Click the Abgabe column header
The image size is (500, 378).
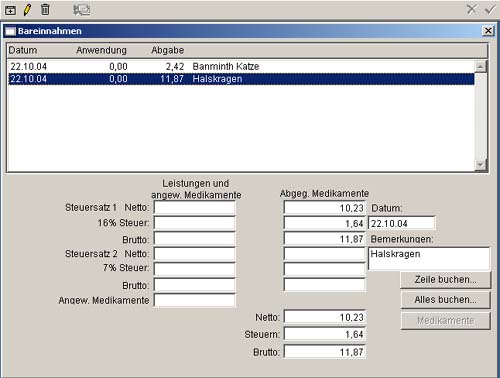[168, 50]
